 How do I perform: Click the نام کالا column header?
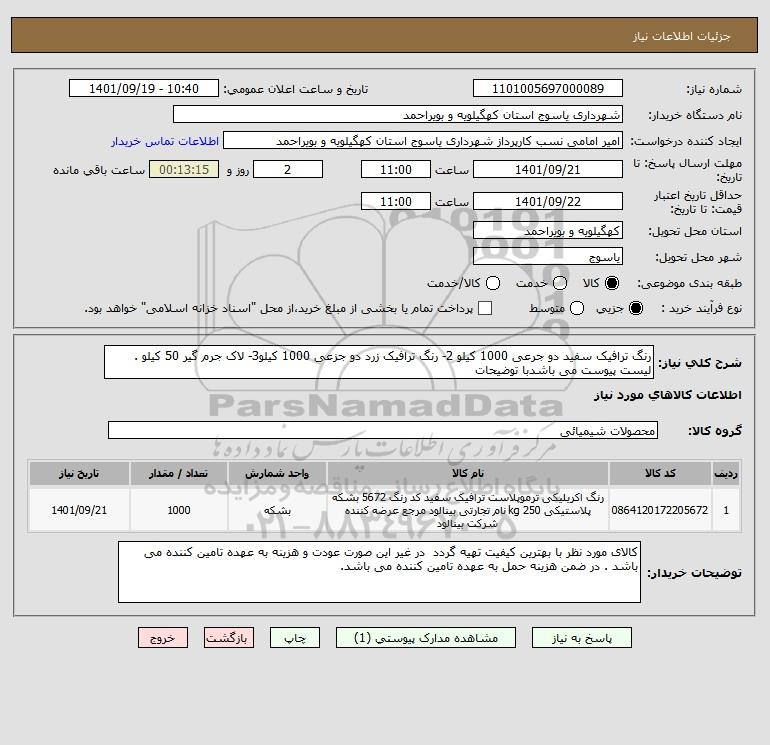pyautogui.click(x=468, y=473)
